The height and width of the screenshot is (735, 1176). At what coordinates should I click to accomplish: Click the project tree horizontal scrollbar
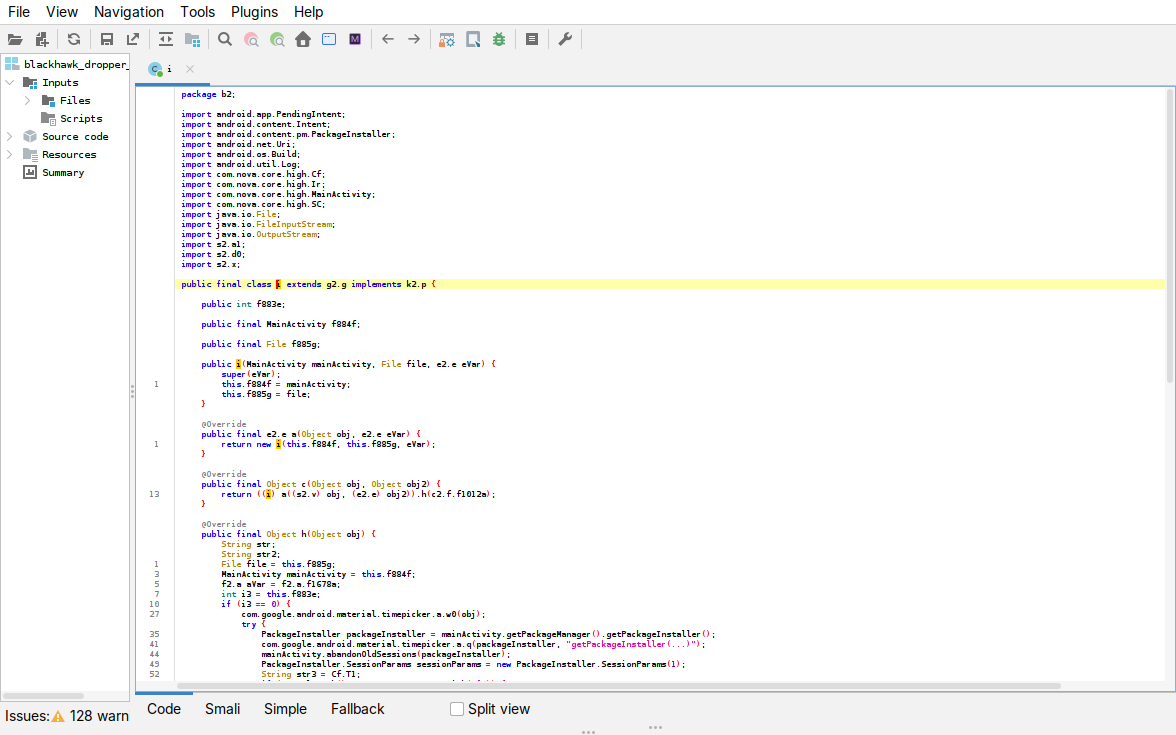click(x=44, y=696)
